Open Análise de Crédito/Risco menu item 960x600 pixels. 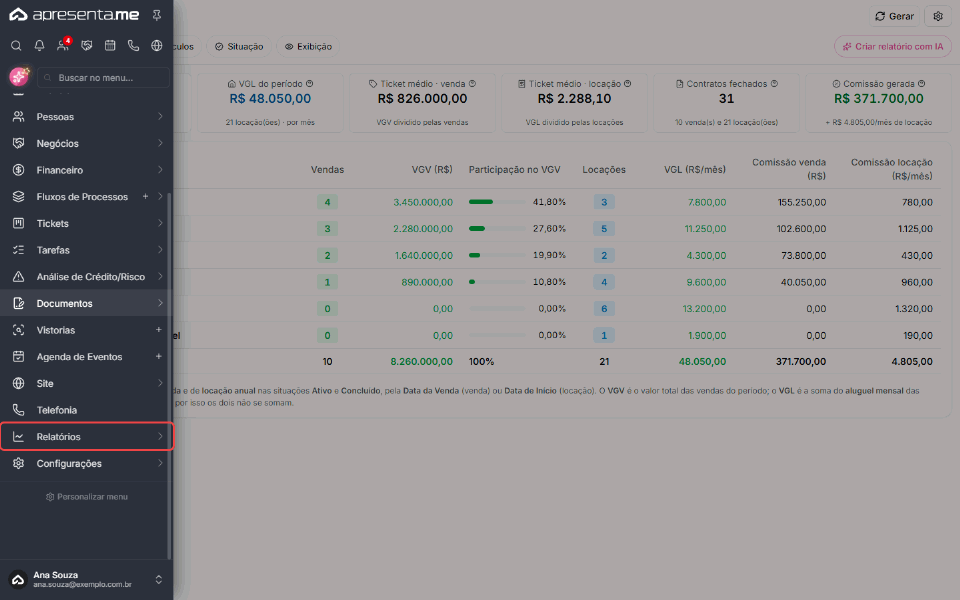pyautogui.click(x=86, y=277)
